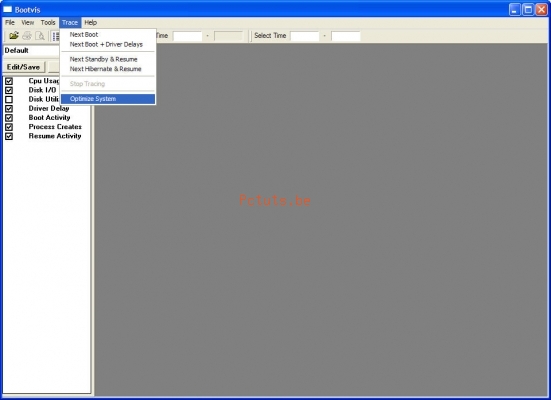Maximize the Bootvis window
The image size is (551, 400).
(x=528, y=9)
